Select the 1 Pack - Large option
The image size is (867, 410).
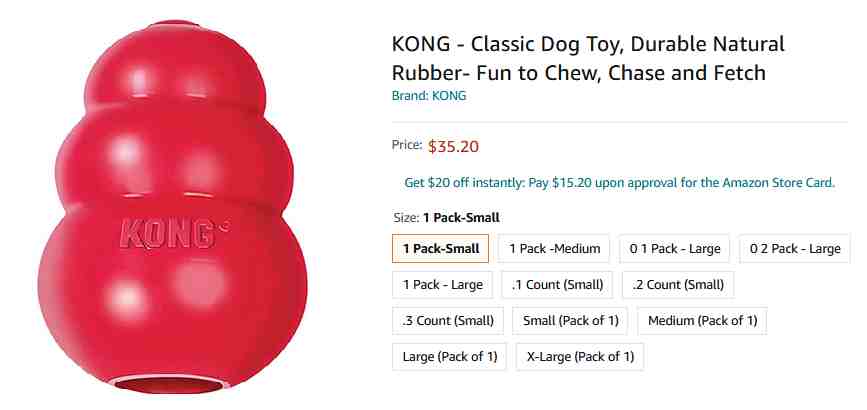(x=442, y=284)
